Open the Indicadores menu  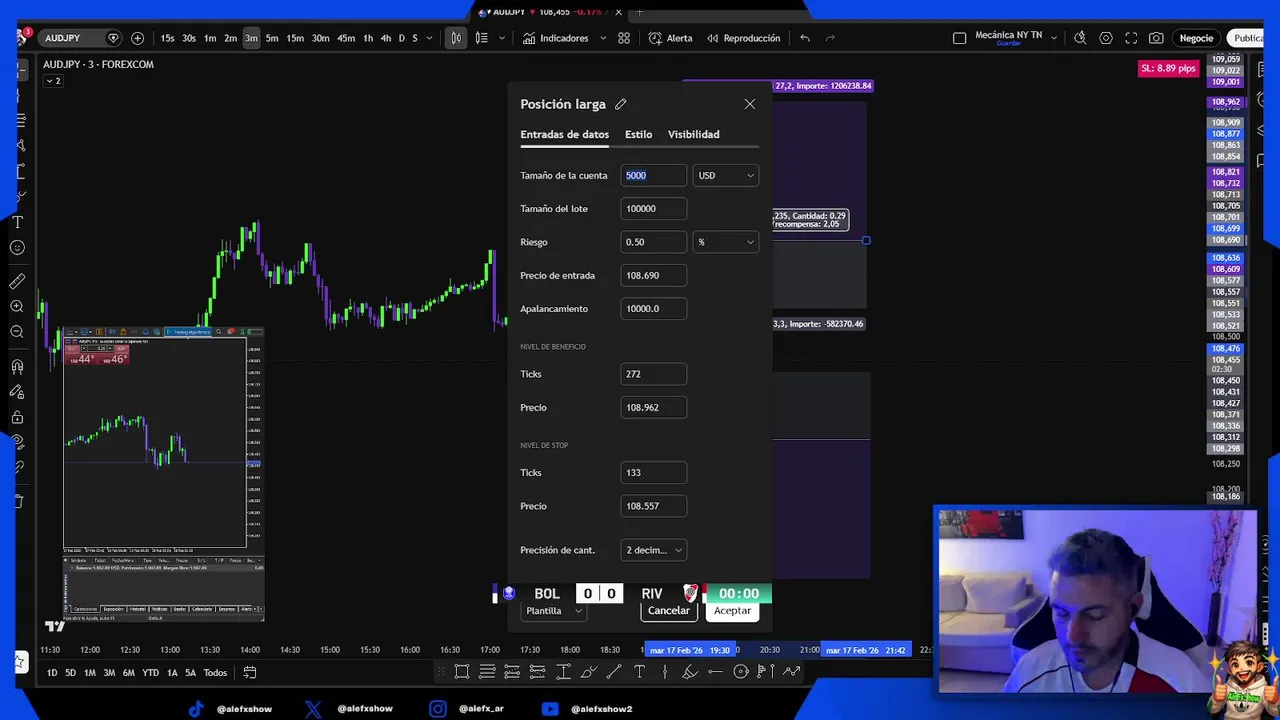pos(555,38)
